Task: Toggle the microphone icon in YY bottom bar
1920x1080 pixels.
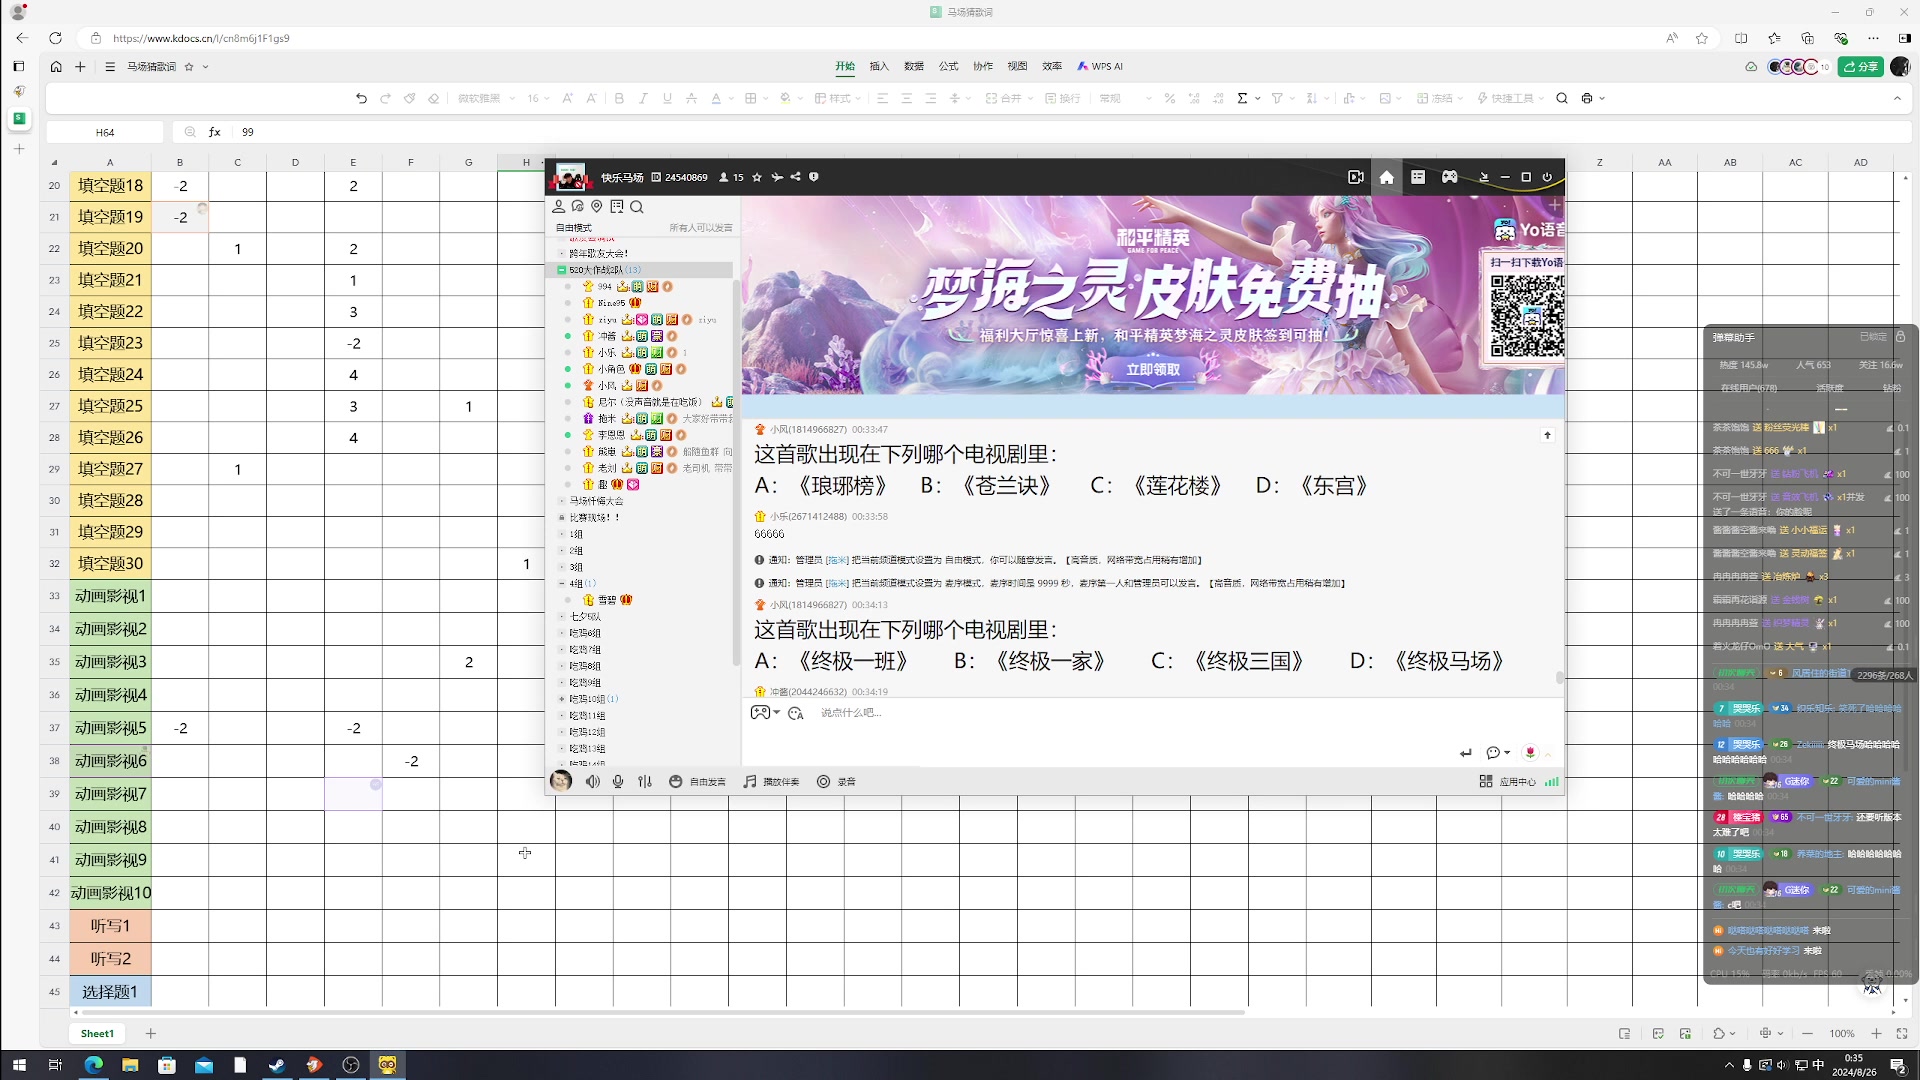Action: click(x=618, y=782)
